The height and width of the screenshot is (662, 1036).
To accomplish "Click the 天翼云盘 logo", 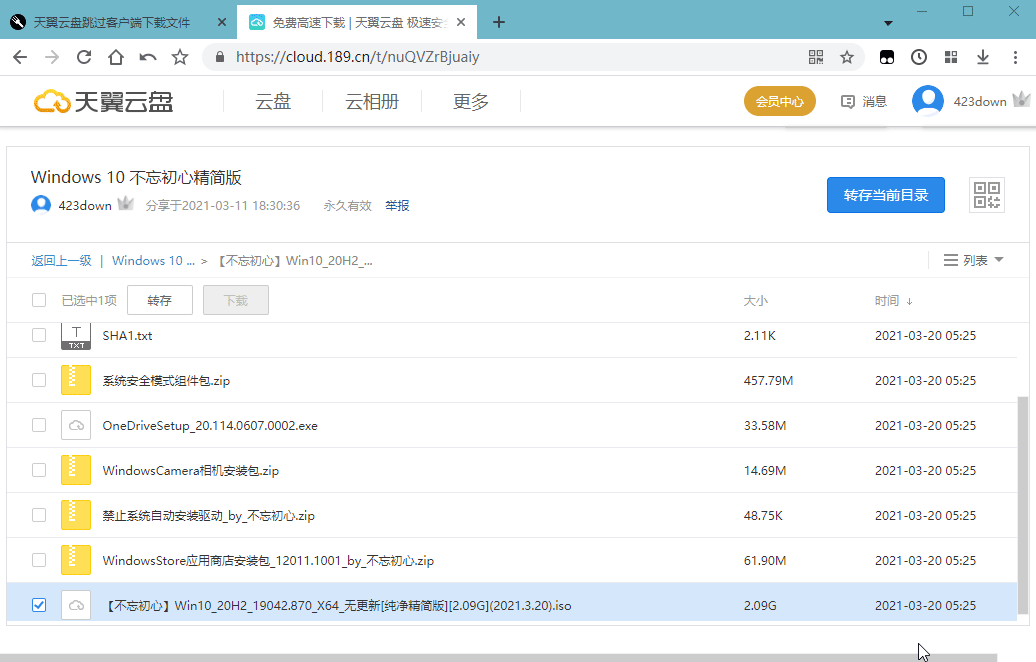I will coord(104,102).
